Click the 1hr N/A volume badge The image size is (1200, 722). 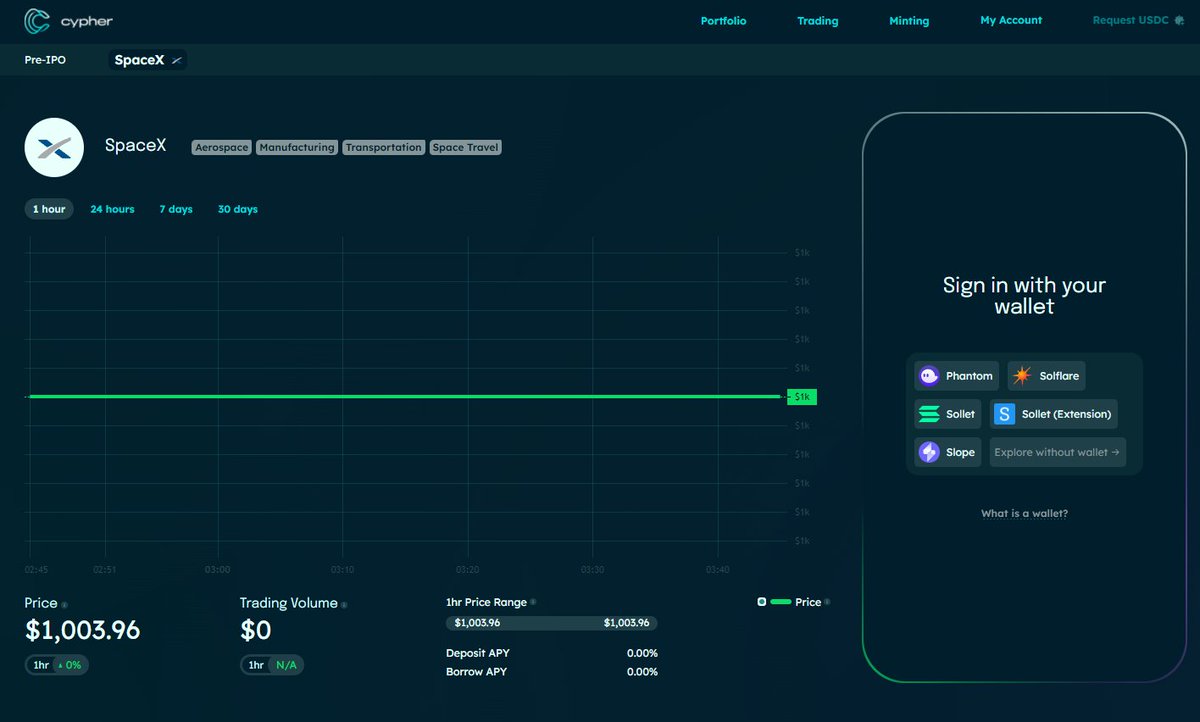pos(272,665)
